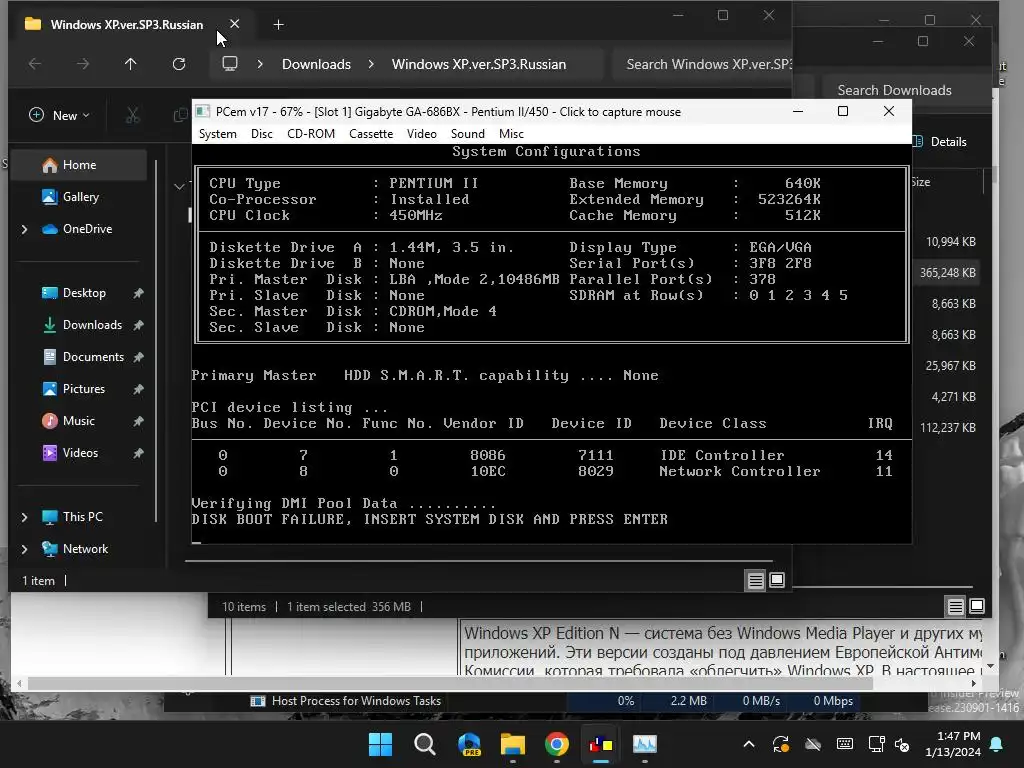Open File Explorer from taskbar
This screenshot has height=768, width=1024.
[x=513, y=744]
